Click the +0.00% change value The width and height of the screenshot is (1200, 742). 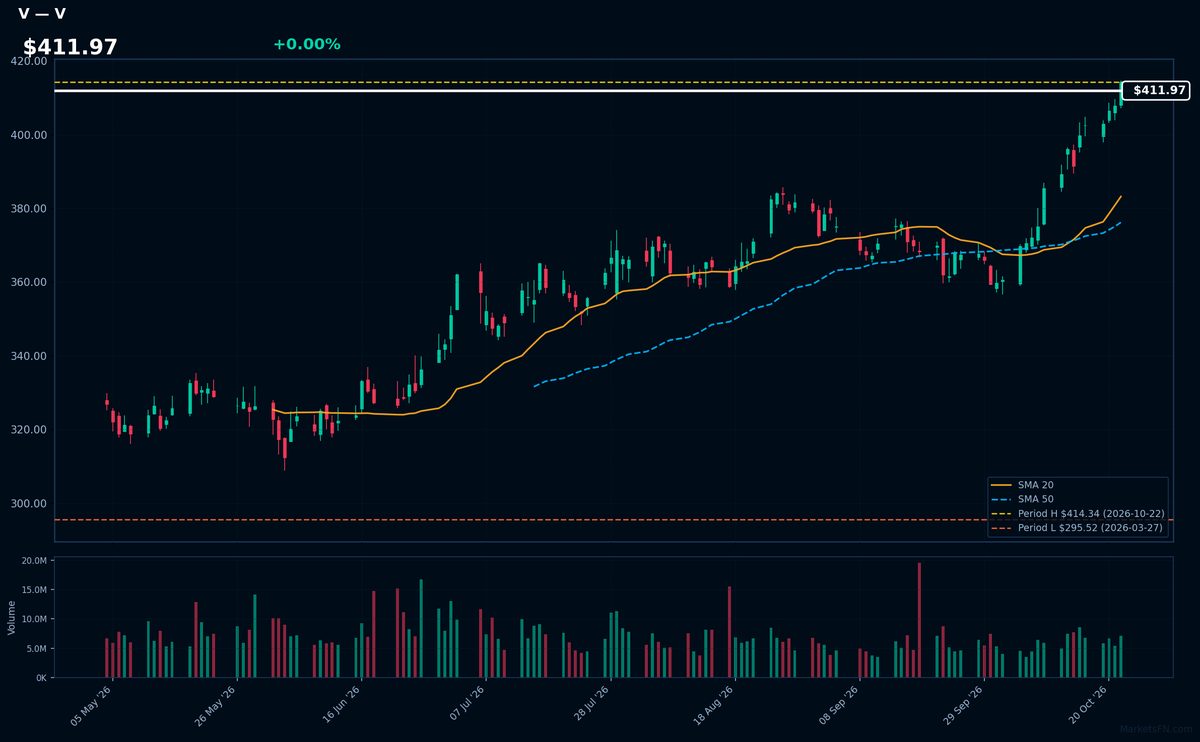click(x=307, y=44)
